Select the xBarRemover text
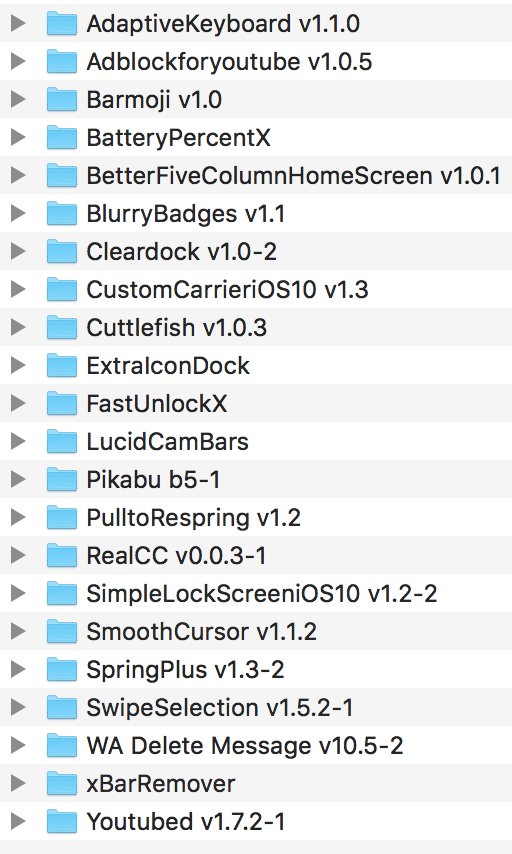Image resolution: width=512 pixels, height=854 pixels. (161, 784)
